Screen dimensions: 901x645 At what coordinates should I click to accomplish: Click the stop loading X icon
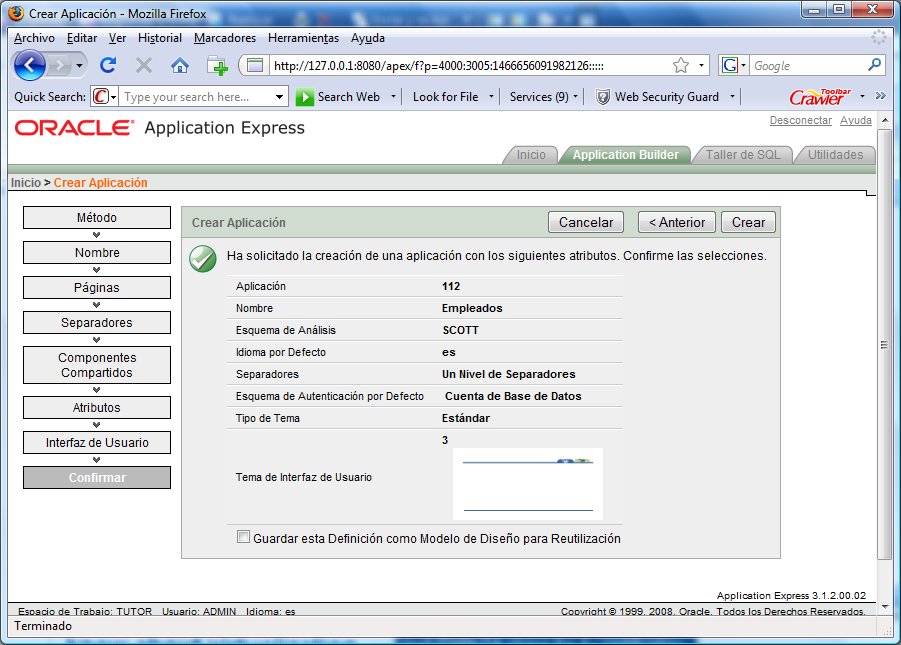(144, 66)
